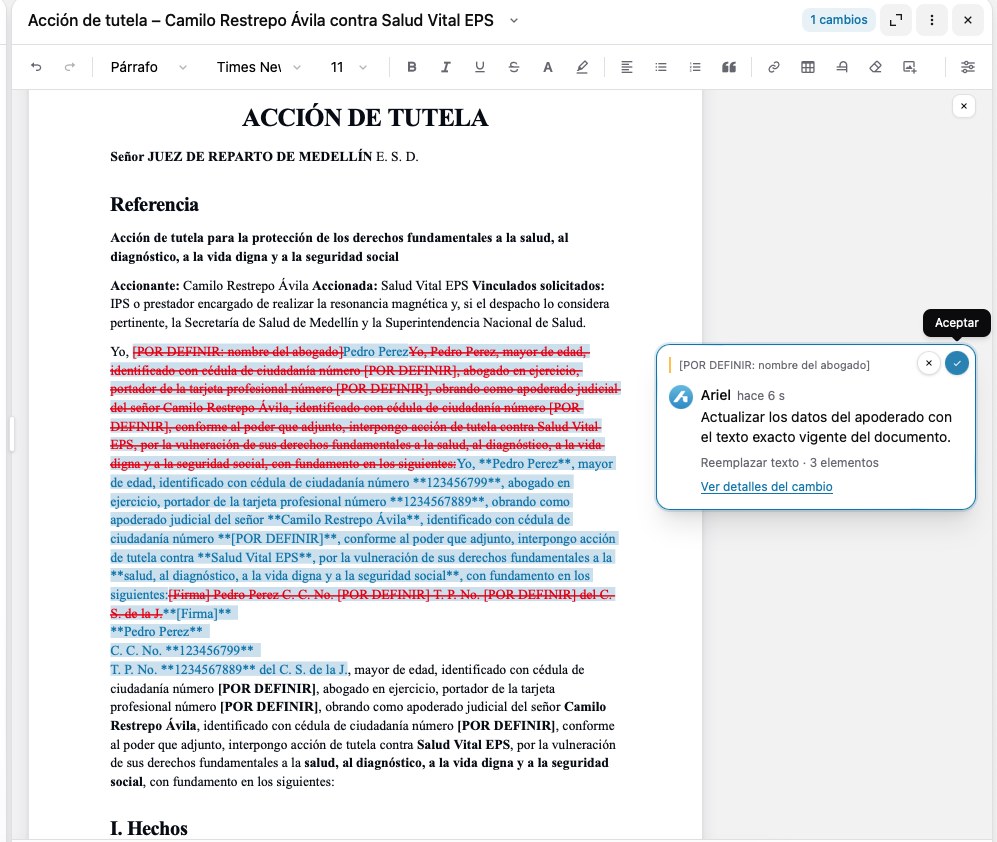Viewport: 997px width, 842px height.
Task: Toggle italic formatting
Action: (446, 67)
